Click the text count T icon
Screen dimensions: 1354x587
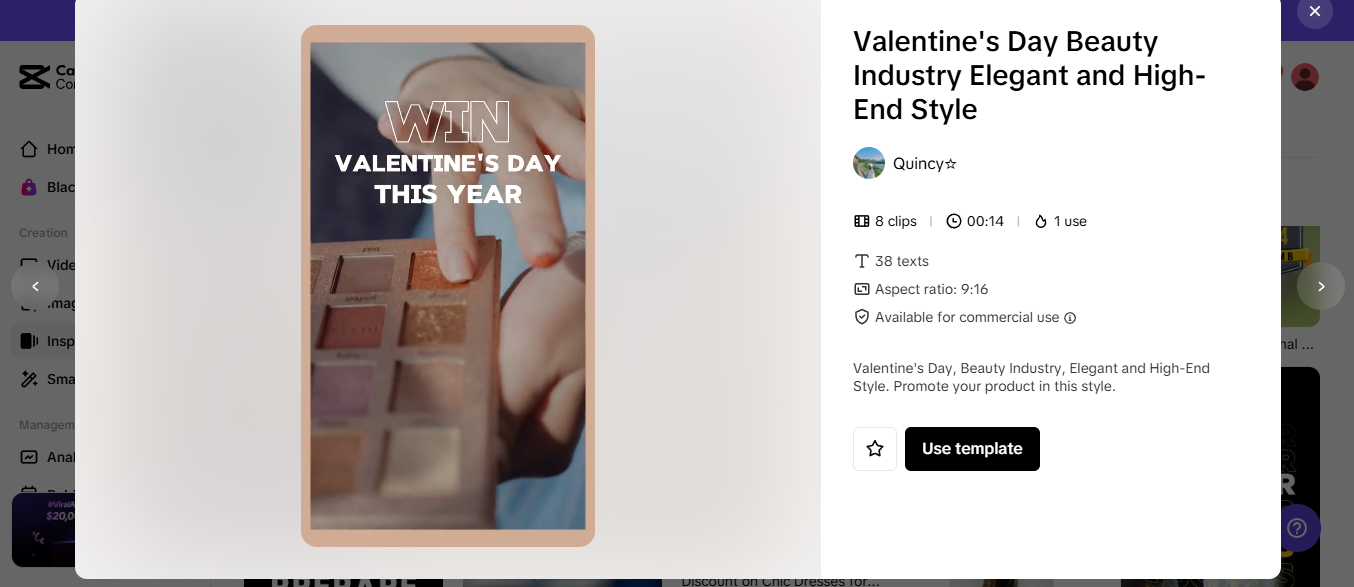point(862,261)
